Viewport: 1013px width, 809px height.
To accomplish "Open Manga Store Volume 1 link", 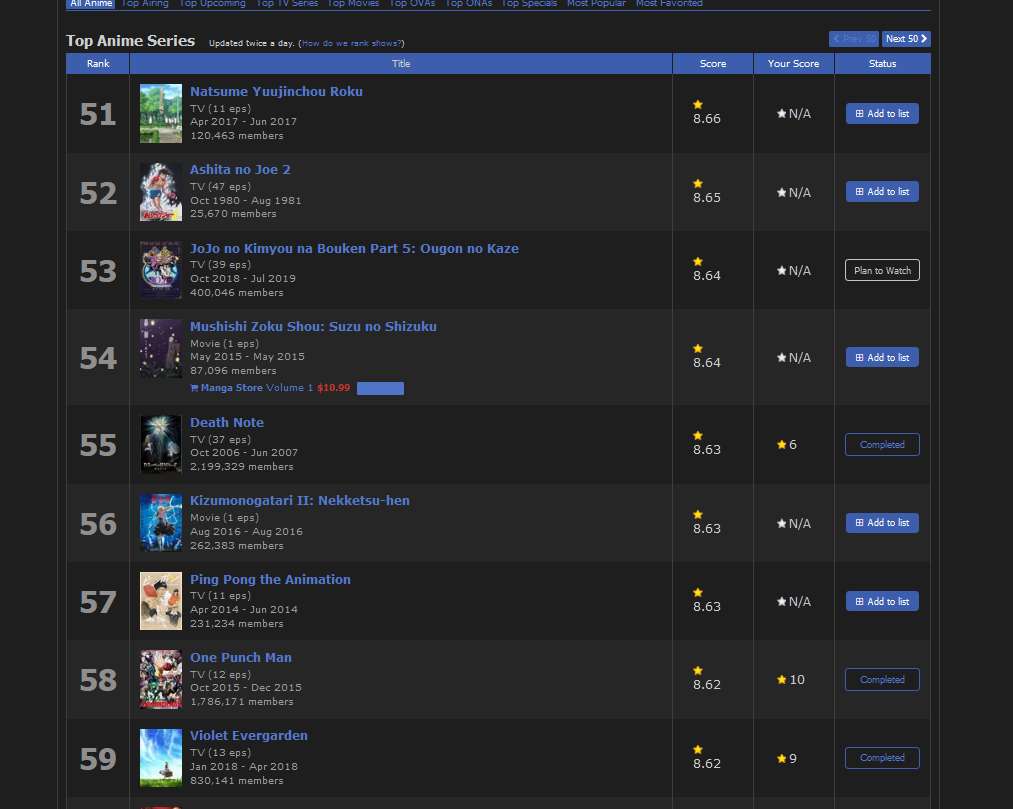I will point(251,388).
